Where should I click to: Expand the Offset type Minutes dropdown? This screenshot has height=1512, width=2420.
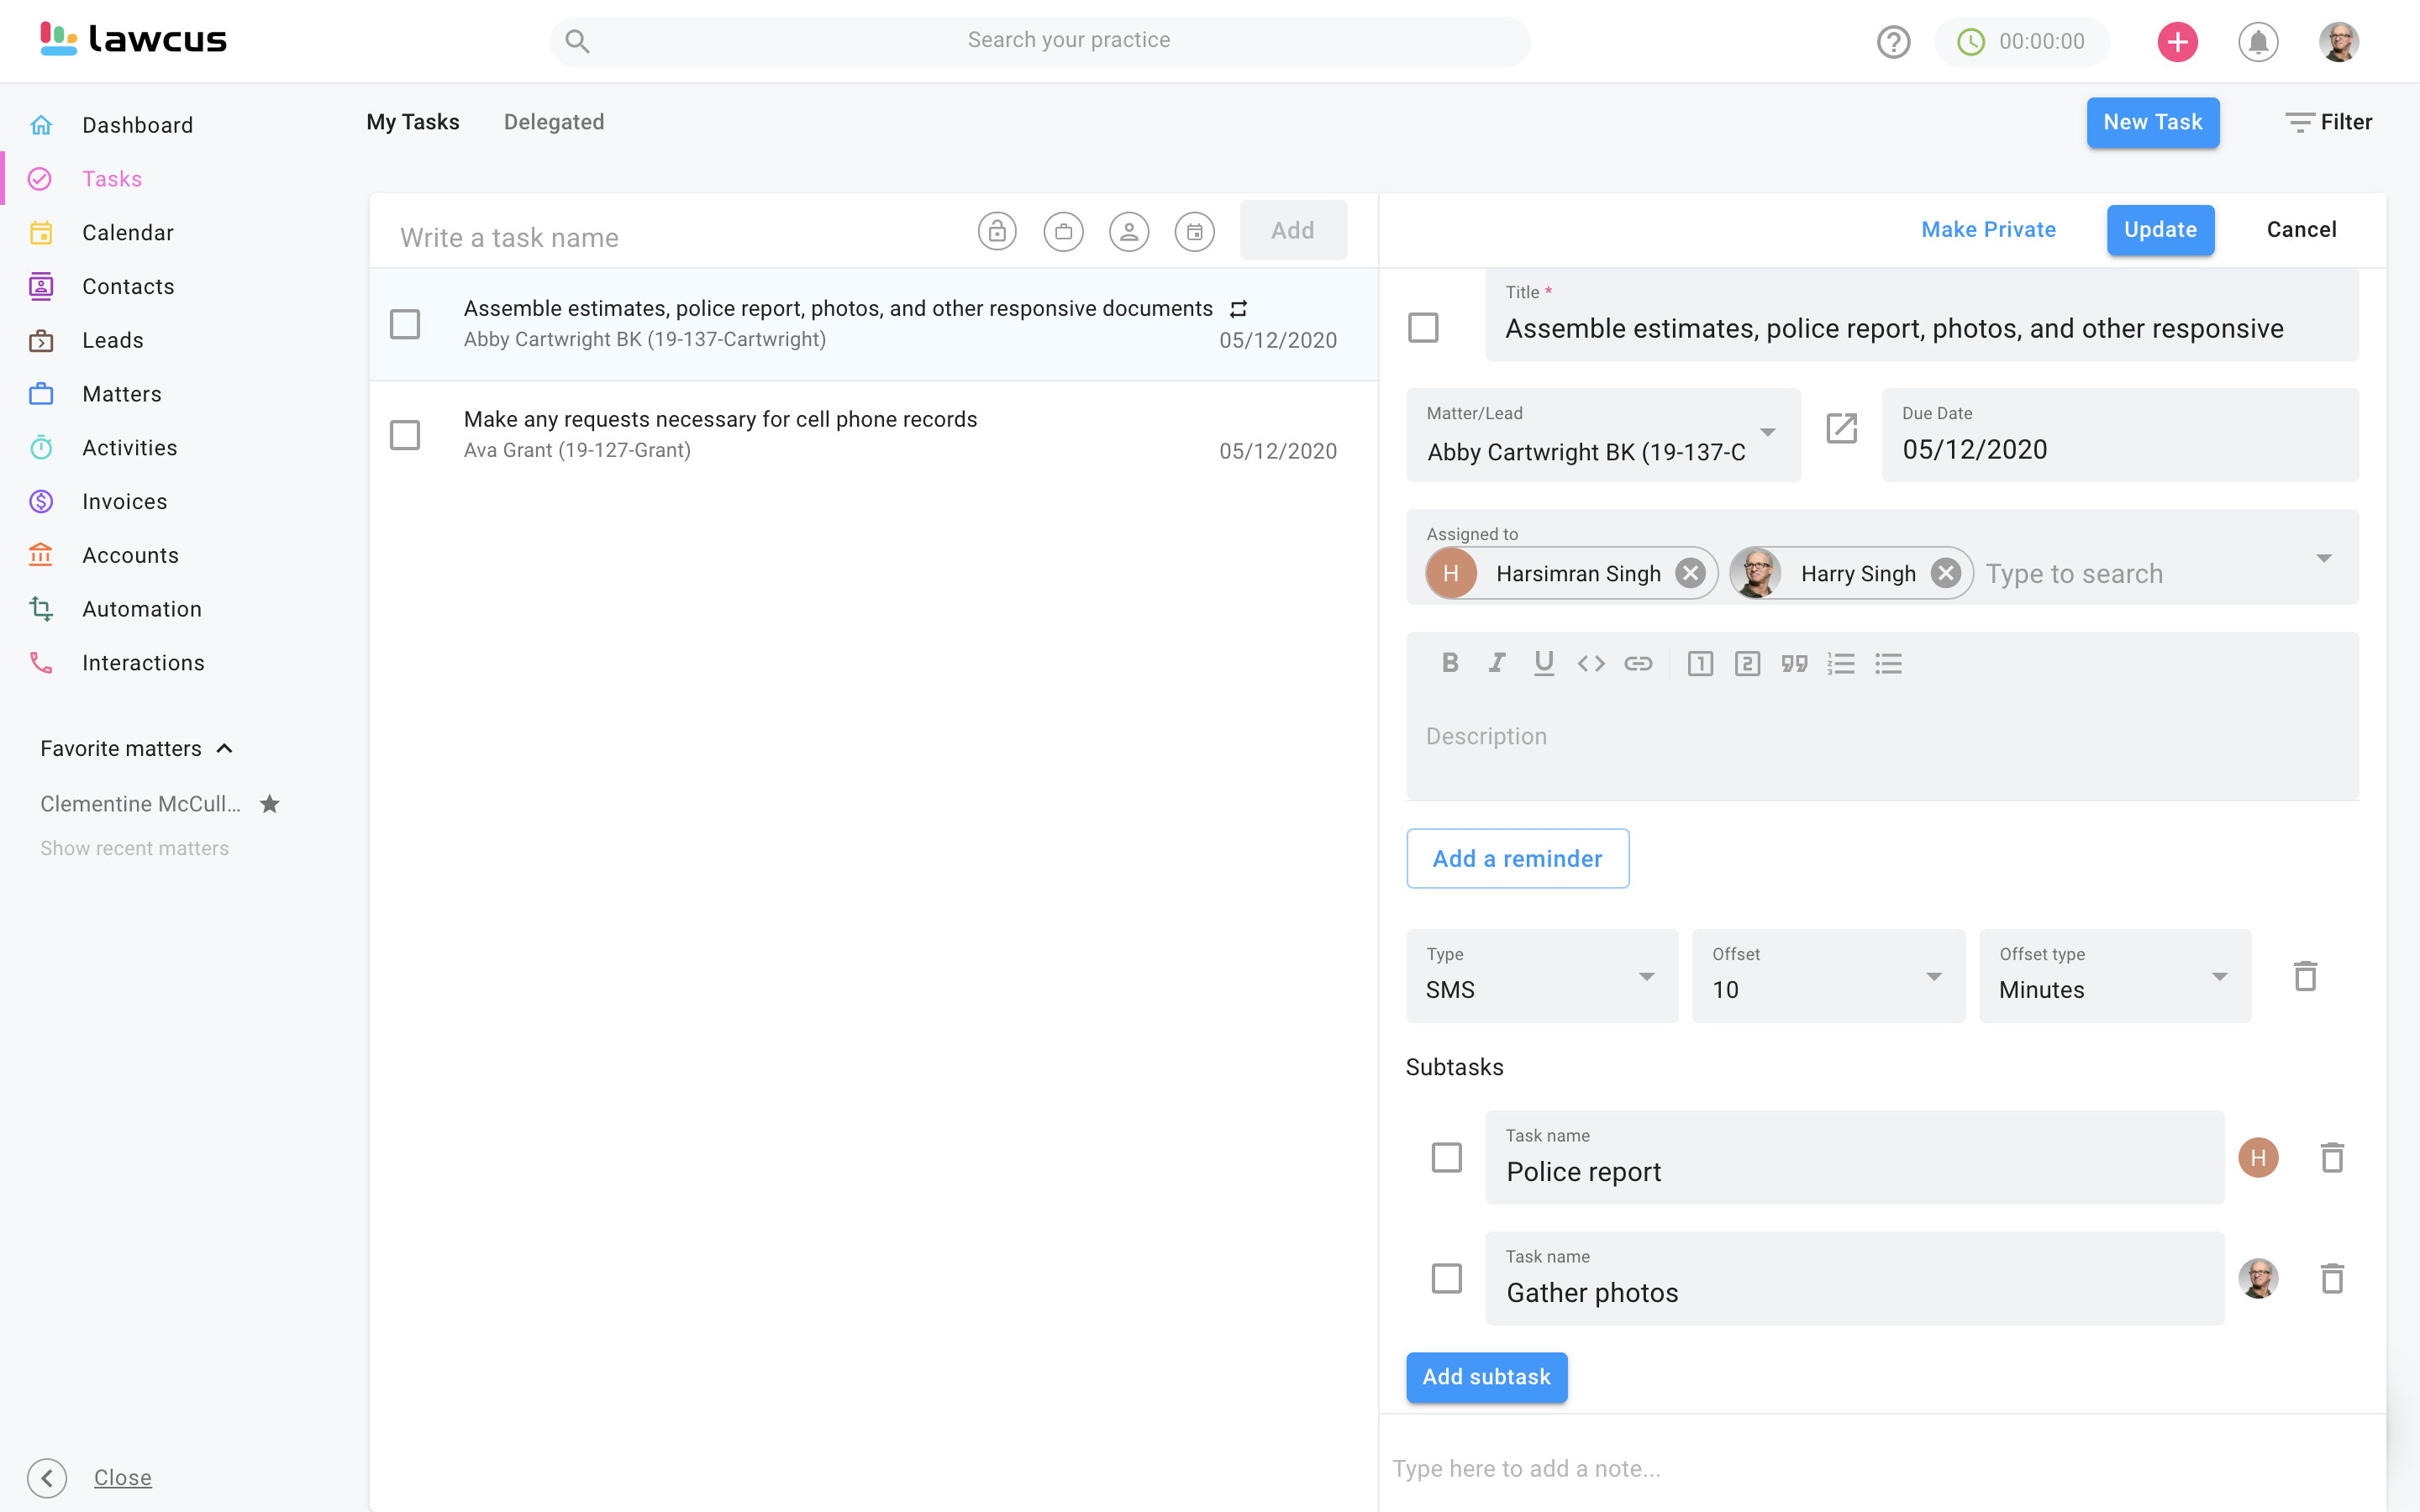coord(2114,976)
